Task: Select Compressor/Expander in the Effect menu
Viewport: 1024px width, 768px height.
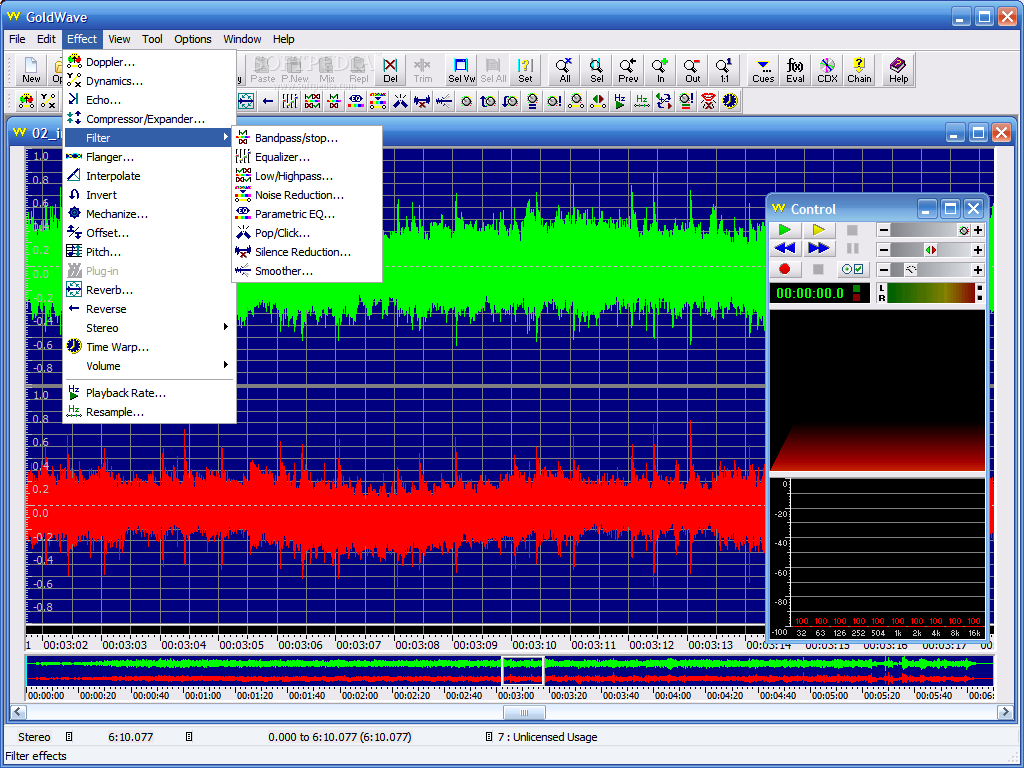Action: [x=149, y=119]
